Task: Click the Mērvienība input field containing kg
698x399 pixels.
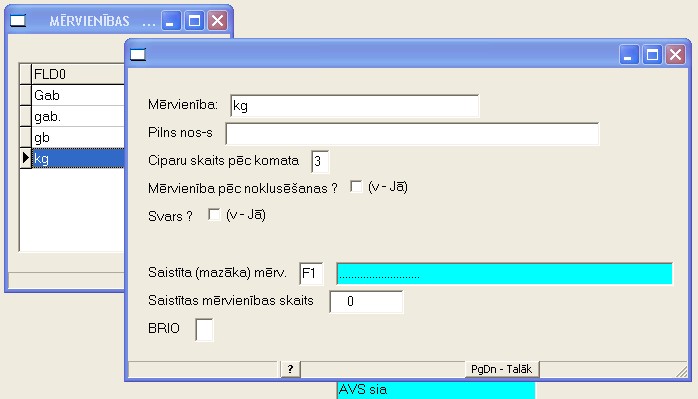Action: 355,106
